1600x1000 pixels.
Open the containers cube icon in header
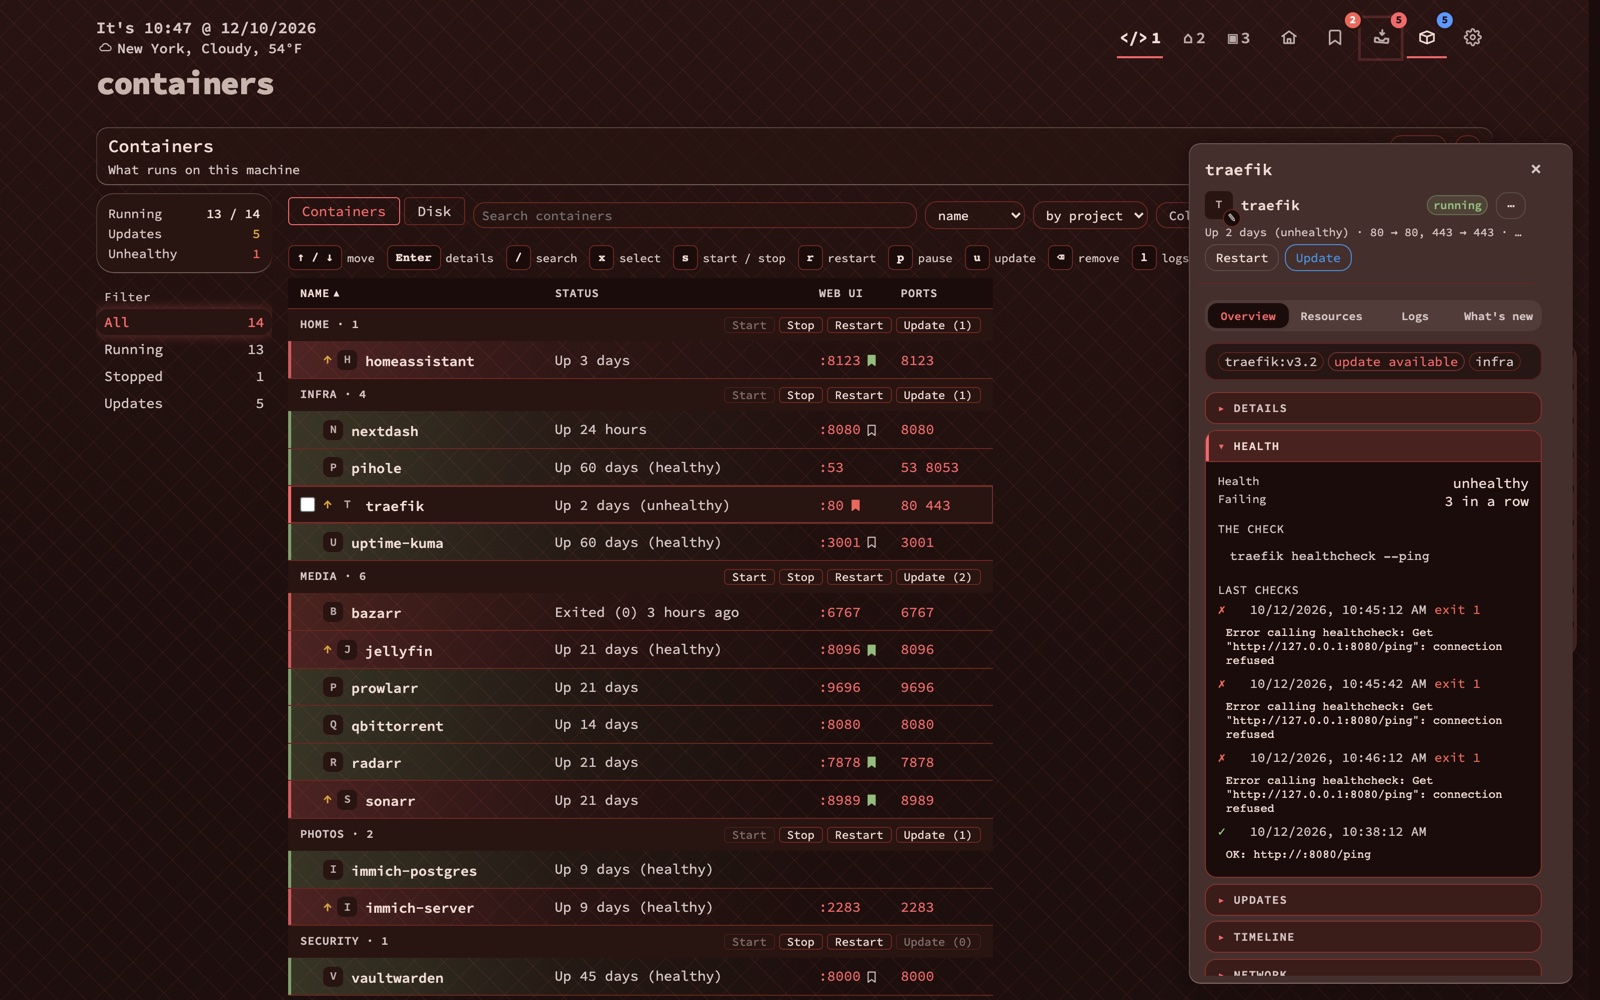point(1427,38)
